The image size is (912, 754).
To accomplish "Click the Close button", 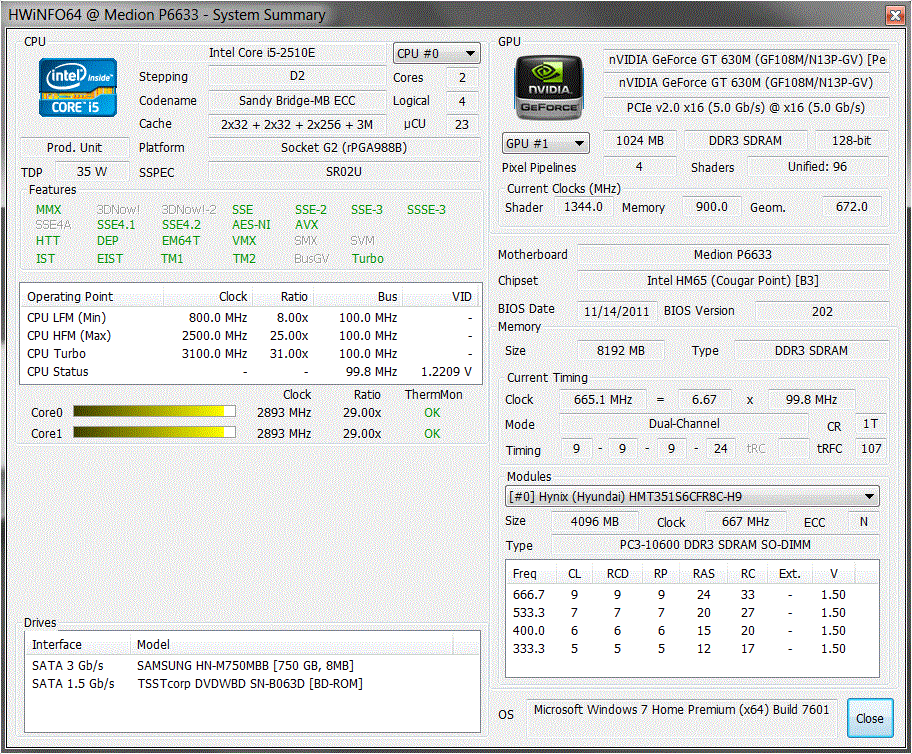I will [x=870, y=719].
